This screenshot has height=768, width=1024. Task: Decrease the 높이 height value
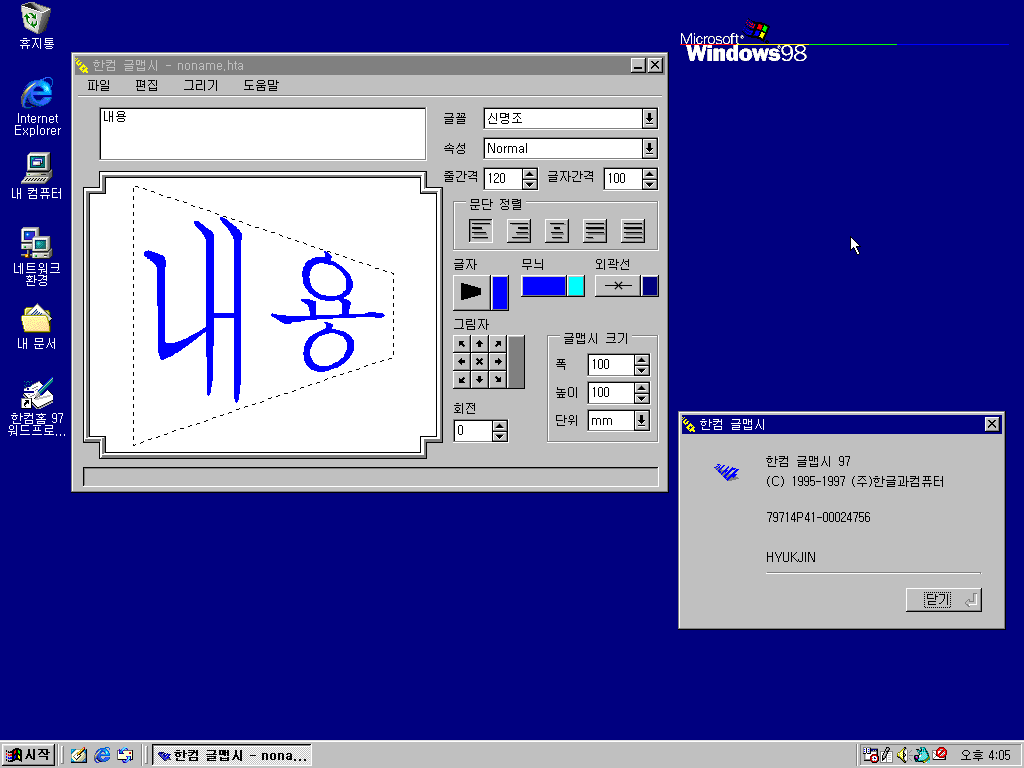point(641,398)
